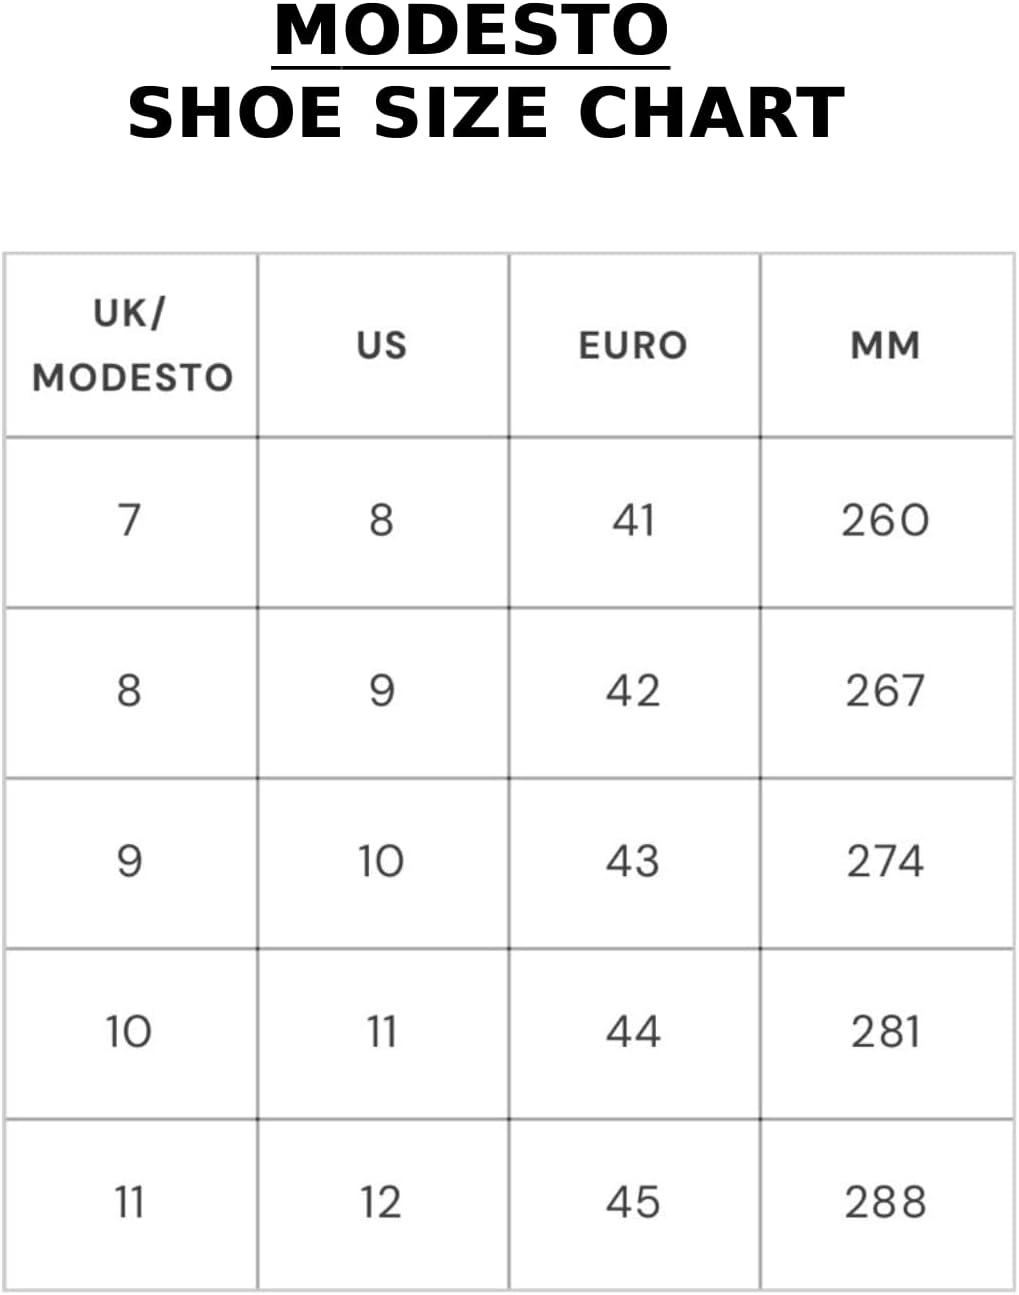Viewport: 1019px width, 1295px height.
Task: Click US size 9 cell
Action: click(x=381, y=691)
